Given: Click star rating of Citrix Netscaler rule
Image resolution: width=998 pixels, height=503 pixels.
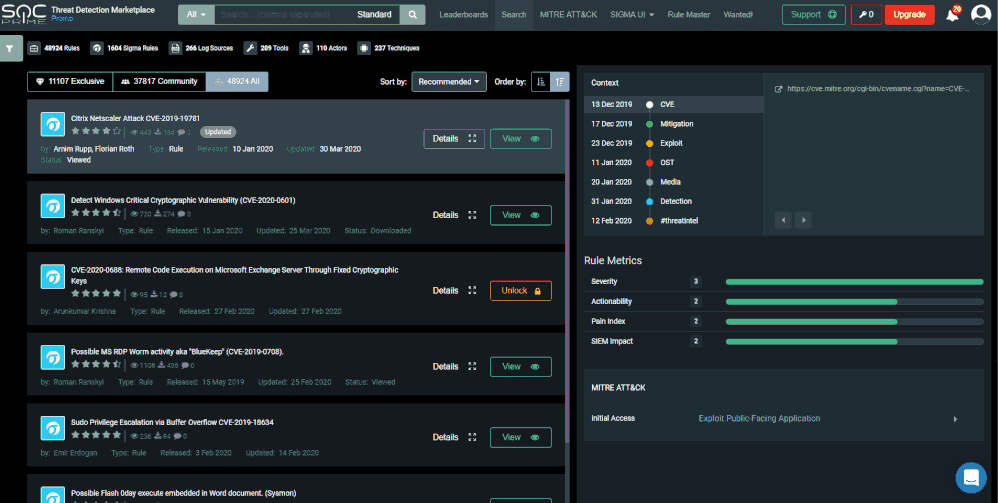Looking at the screenshot, I should pyautogui.click(x=96, y=132).
